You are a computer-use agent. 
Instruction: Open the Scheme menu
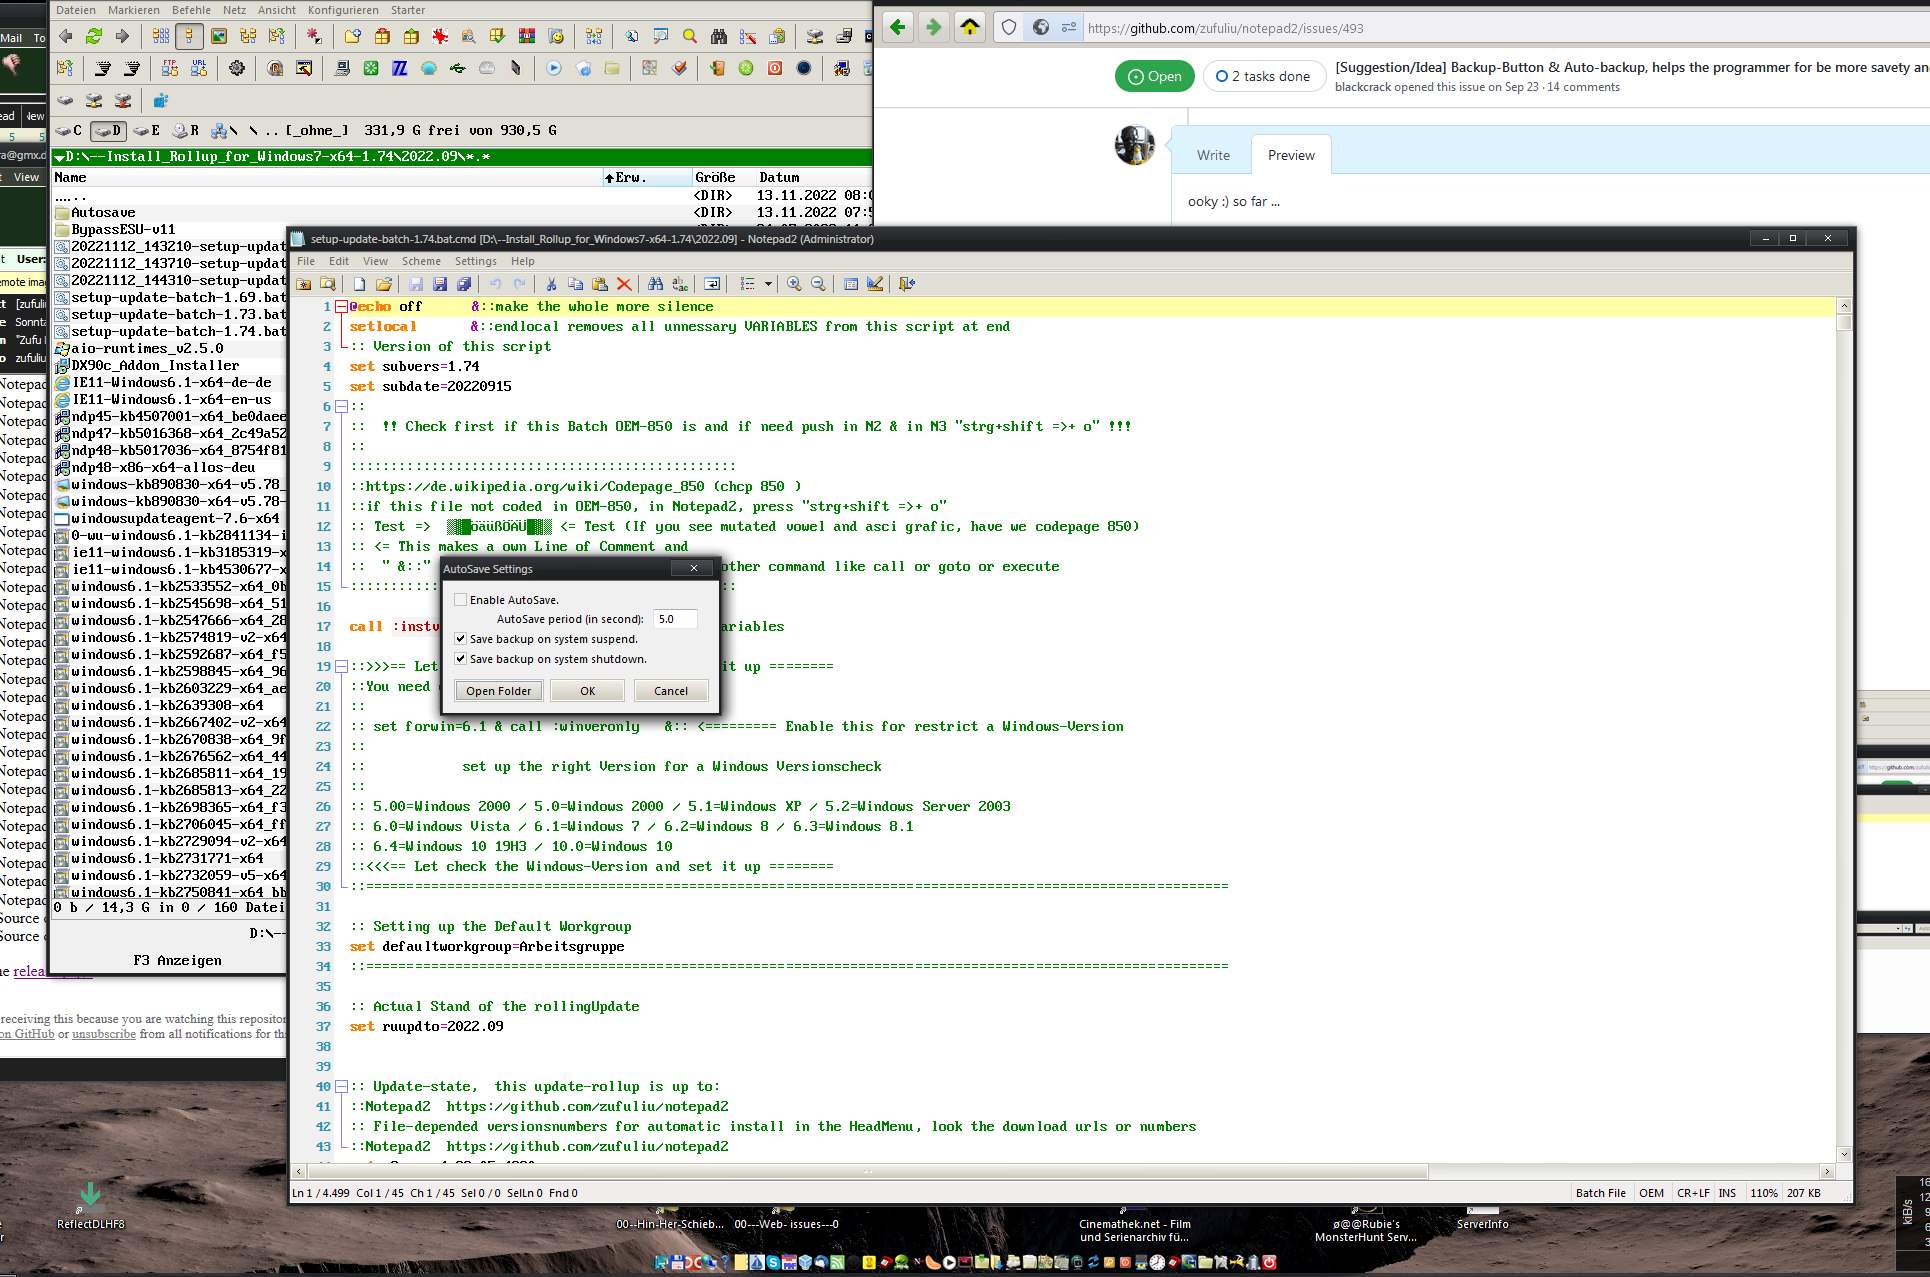pyautogui.click(x=421, y=261)
